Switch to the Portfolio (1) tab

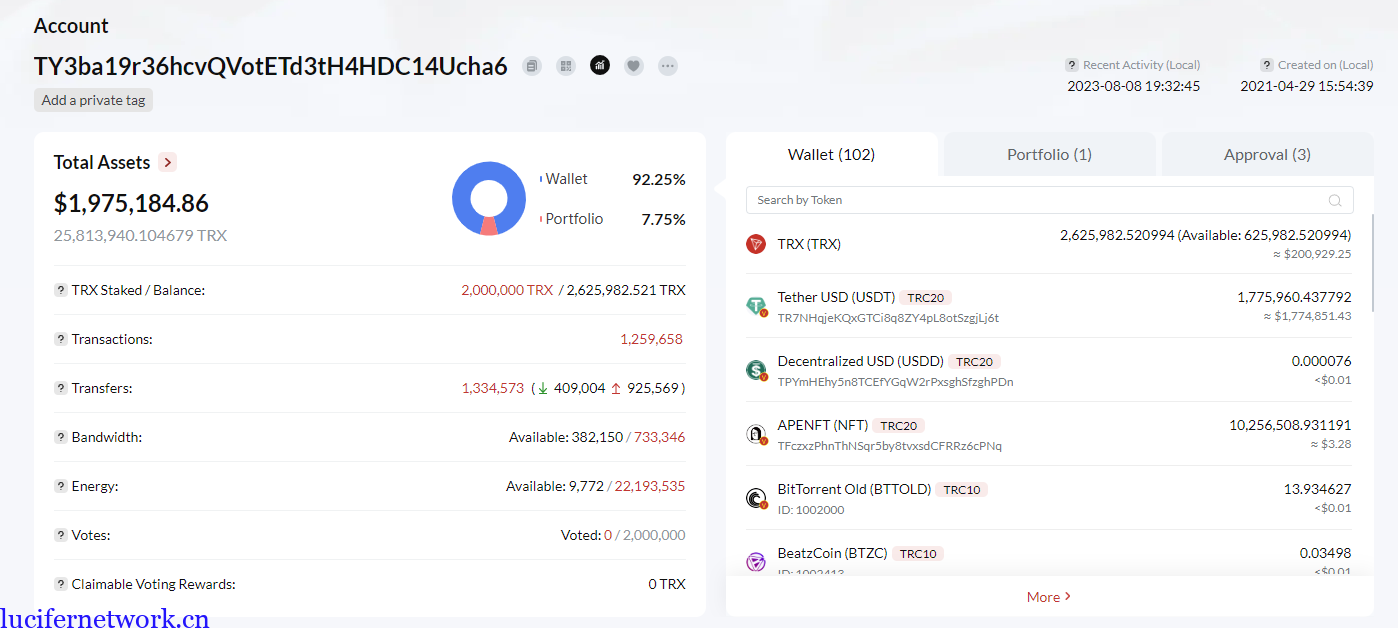coord(1049,155)
